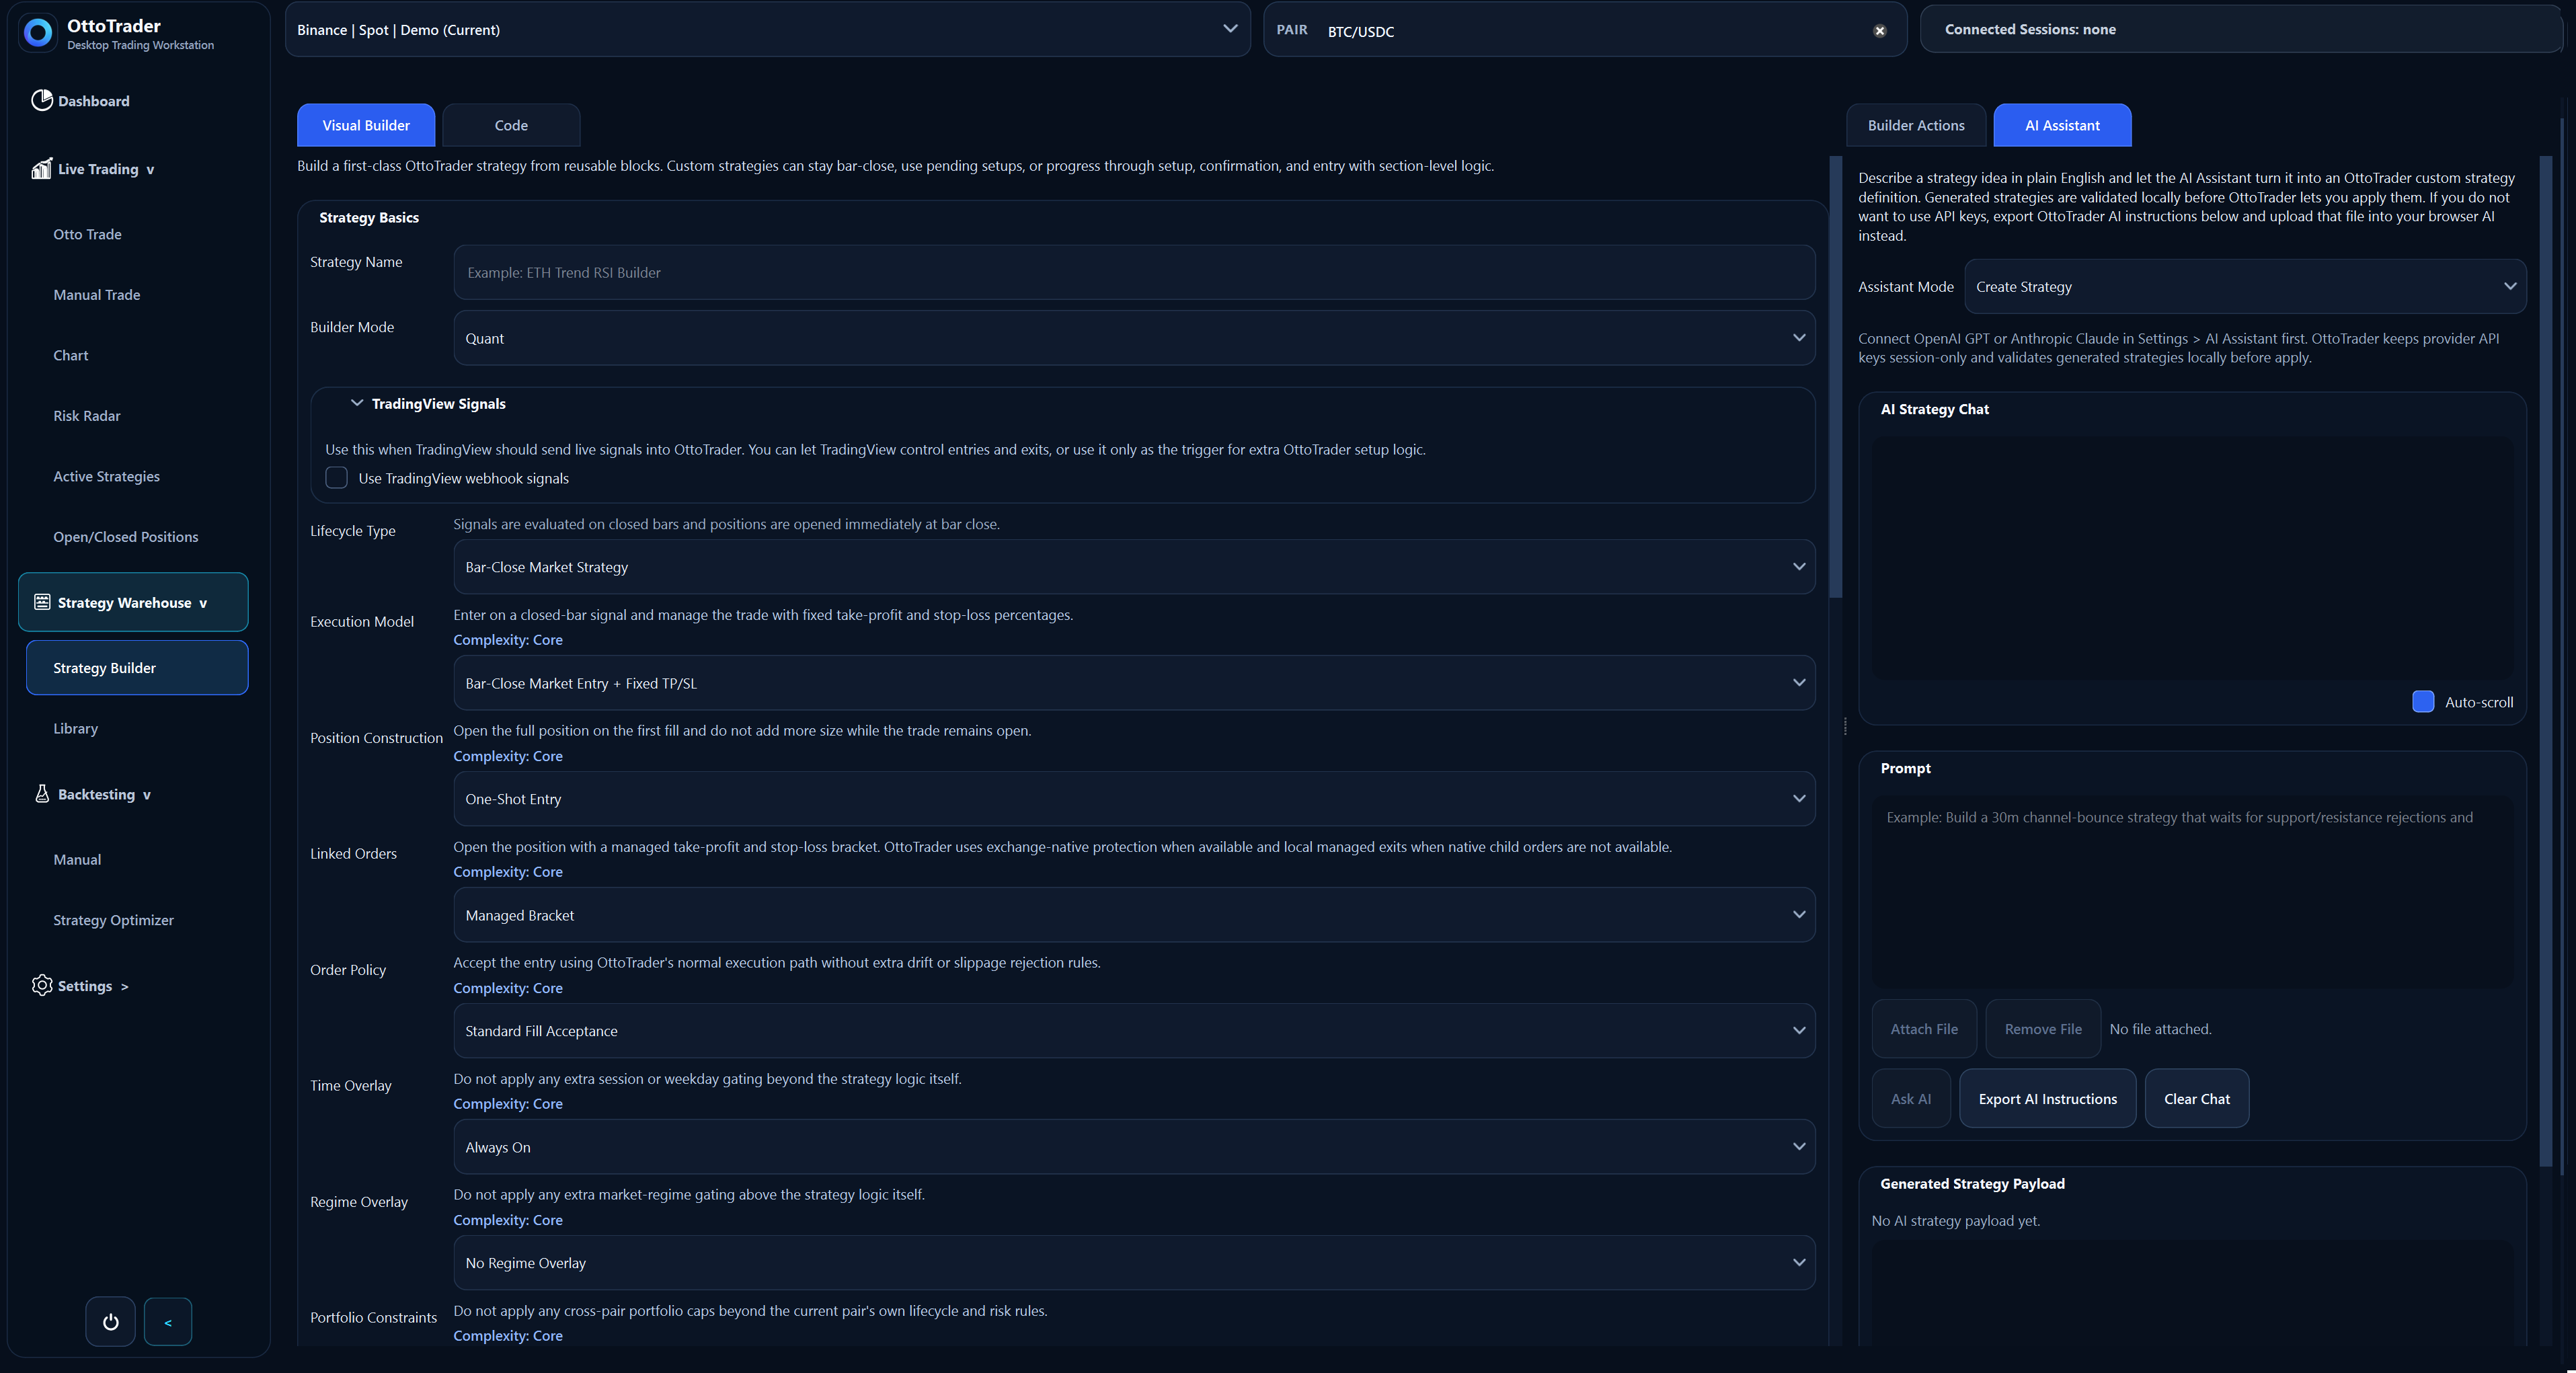
Task: Click the Strategy Name input field
Action: coord(1134,272)
